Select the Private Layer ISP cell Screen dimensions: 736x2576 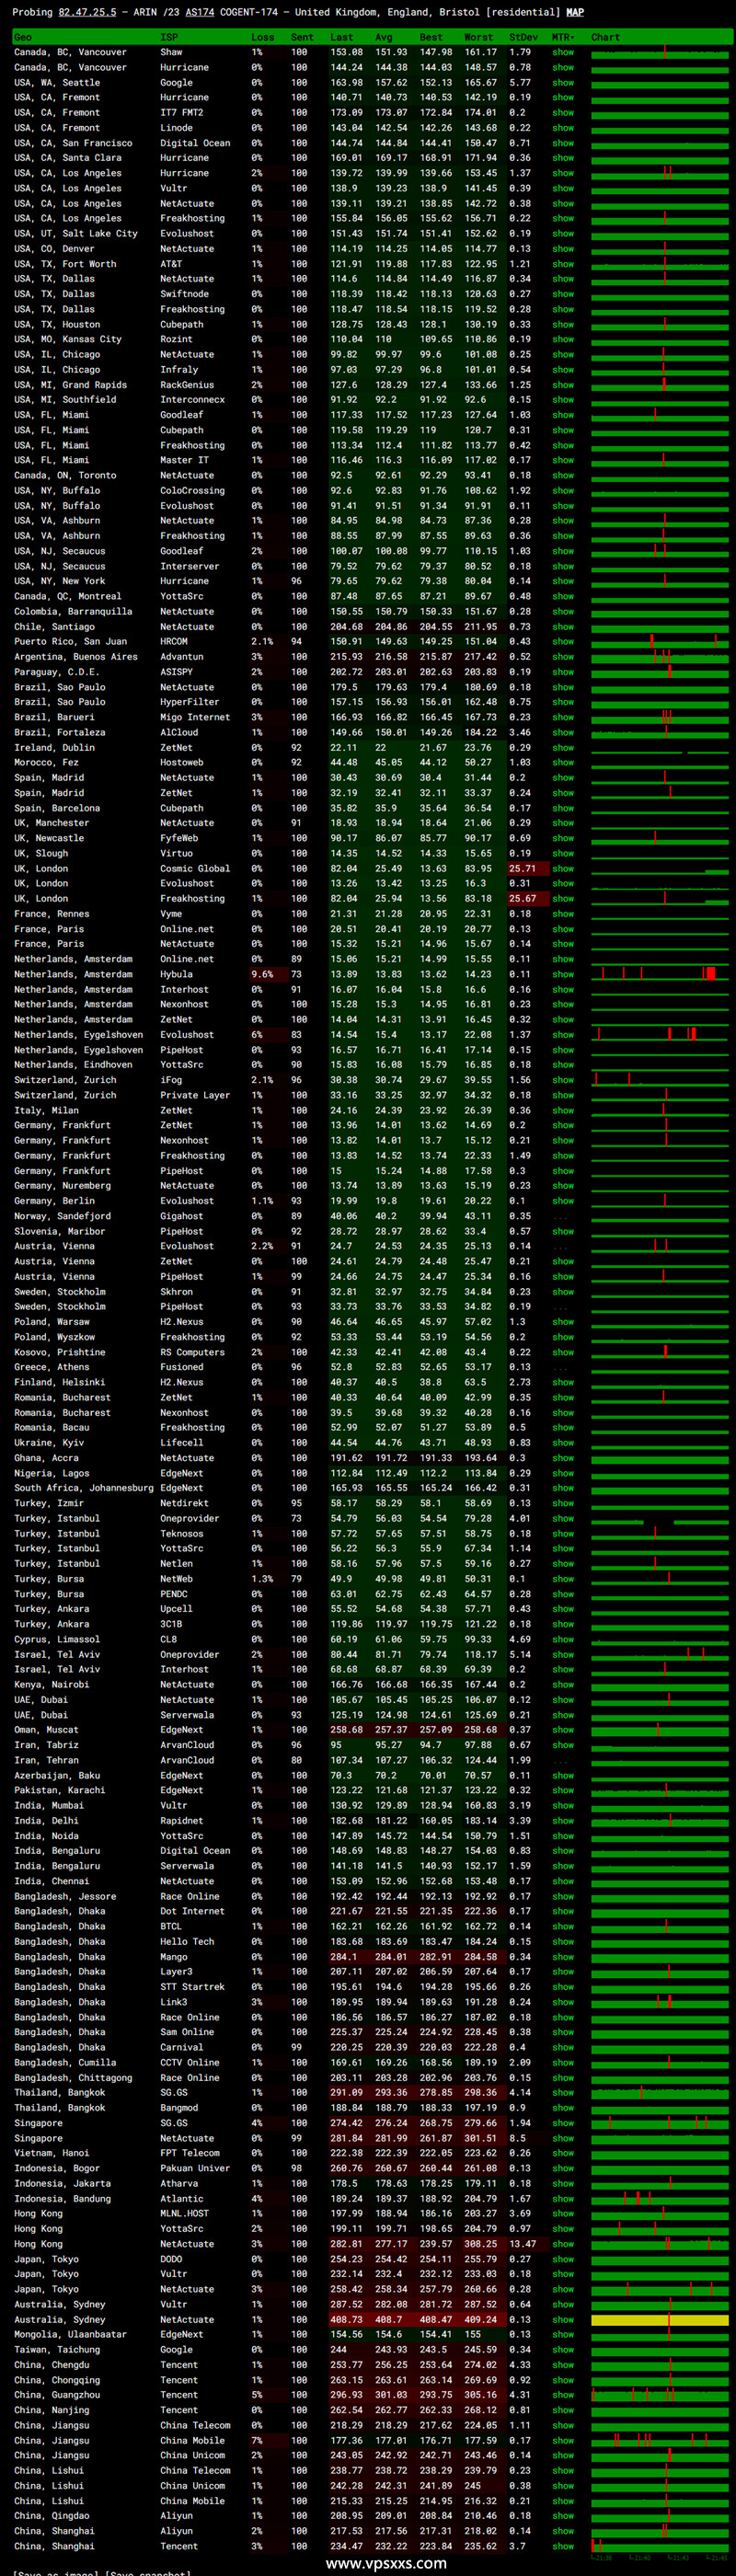tap(195, 1095)
